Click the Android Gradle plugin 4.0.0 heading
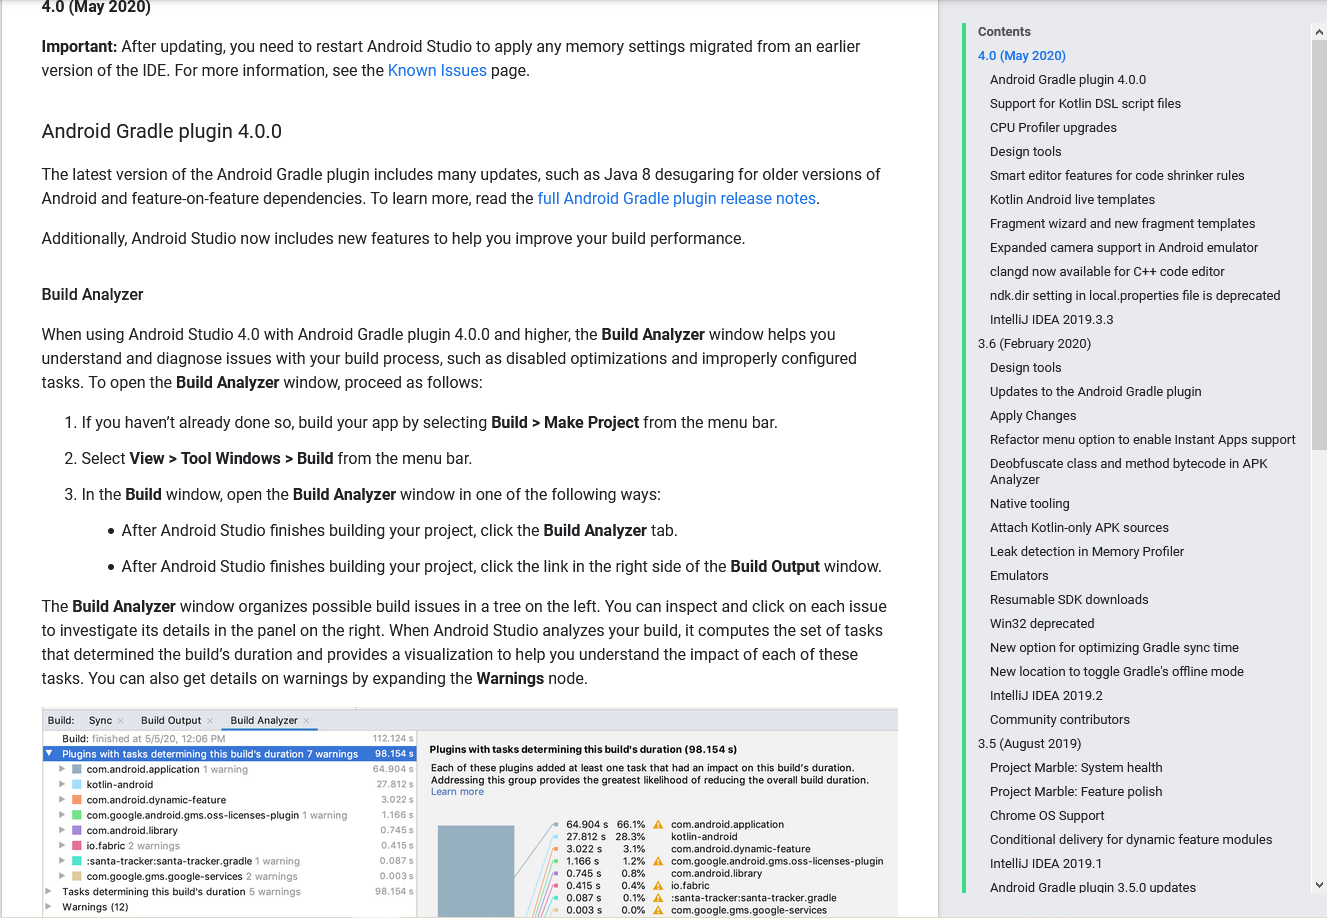The width and height of the screenshot is (1327, 918). (x=162, y=132)
